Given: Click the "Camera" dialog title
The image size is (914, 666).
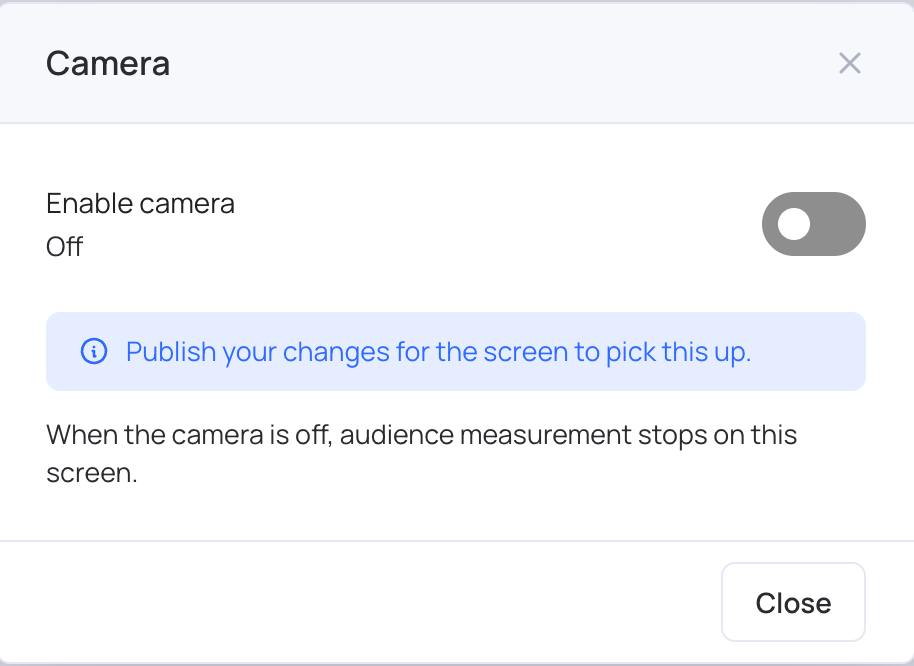Looking at the screenshot, I should coord(108,63).
